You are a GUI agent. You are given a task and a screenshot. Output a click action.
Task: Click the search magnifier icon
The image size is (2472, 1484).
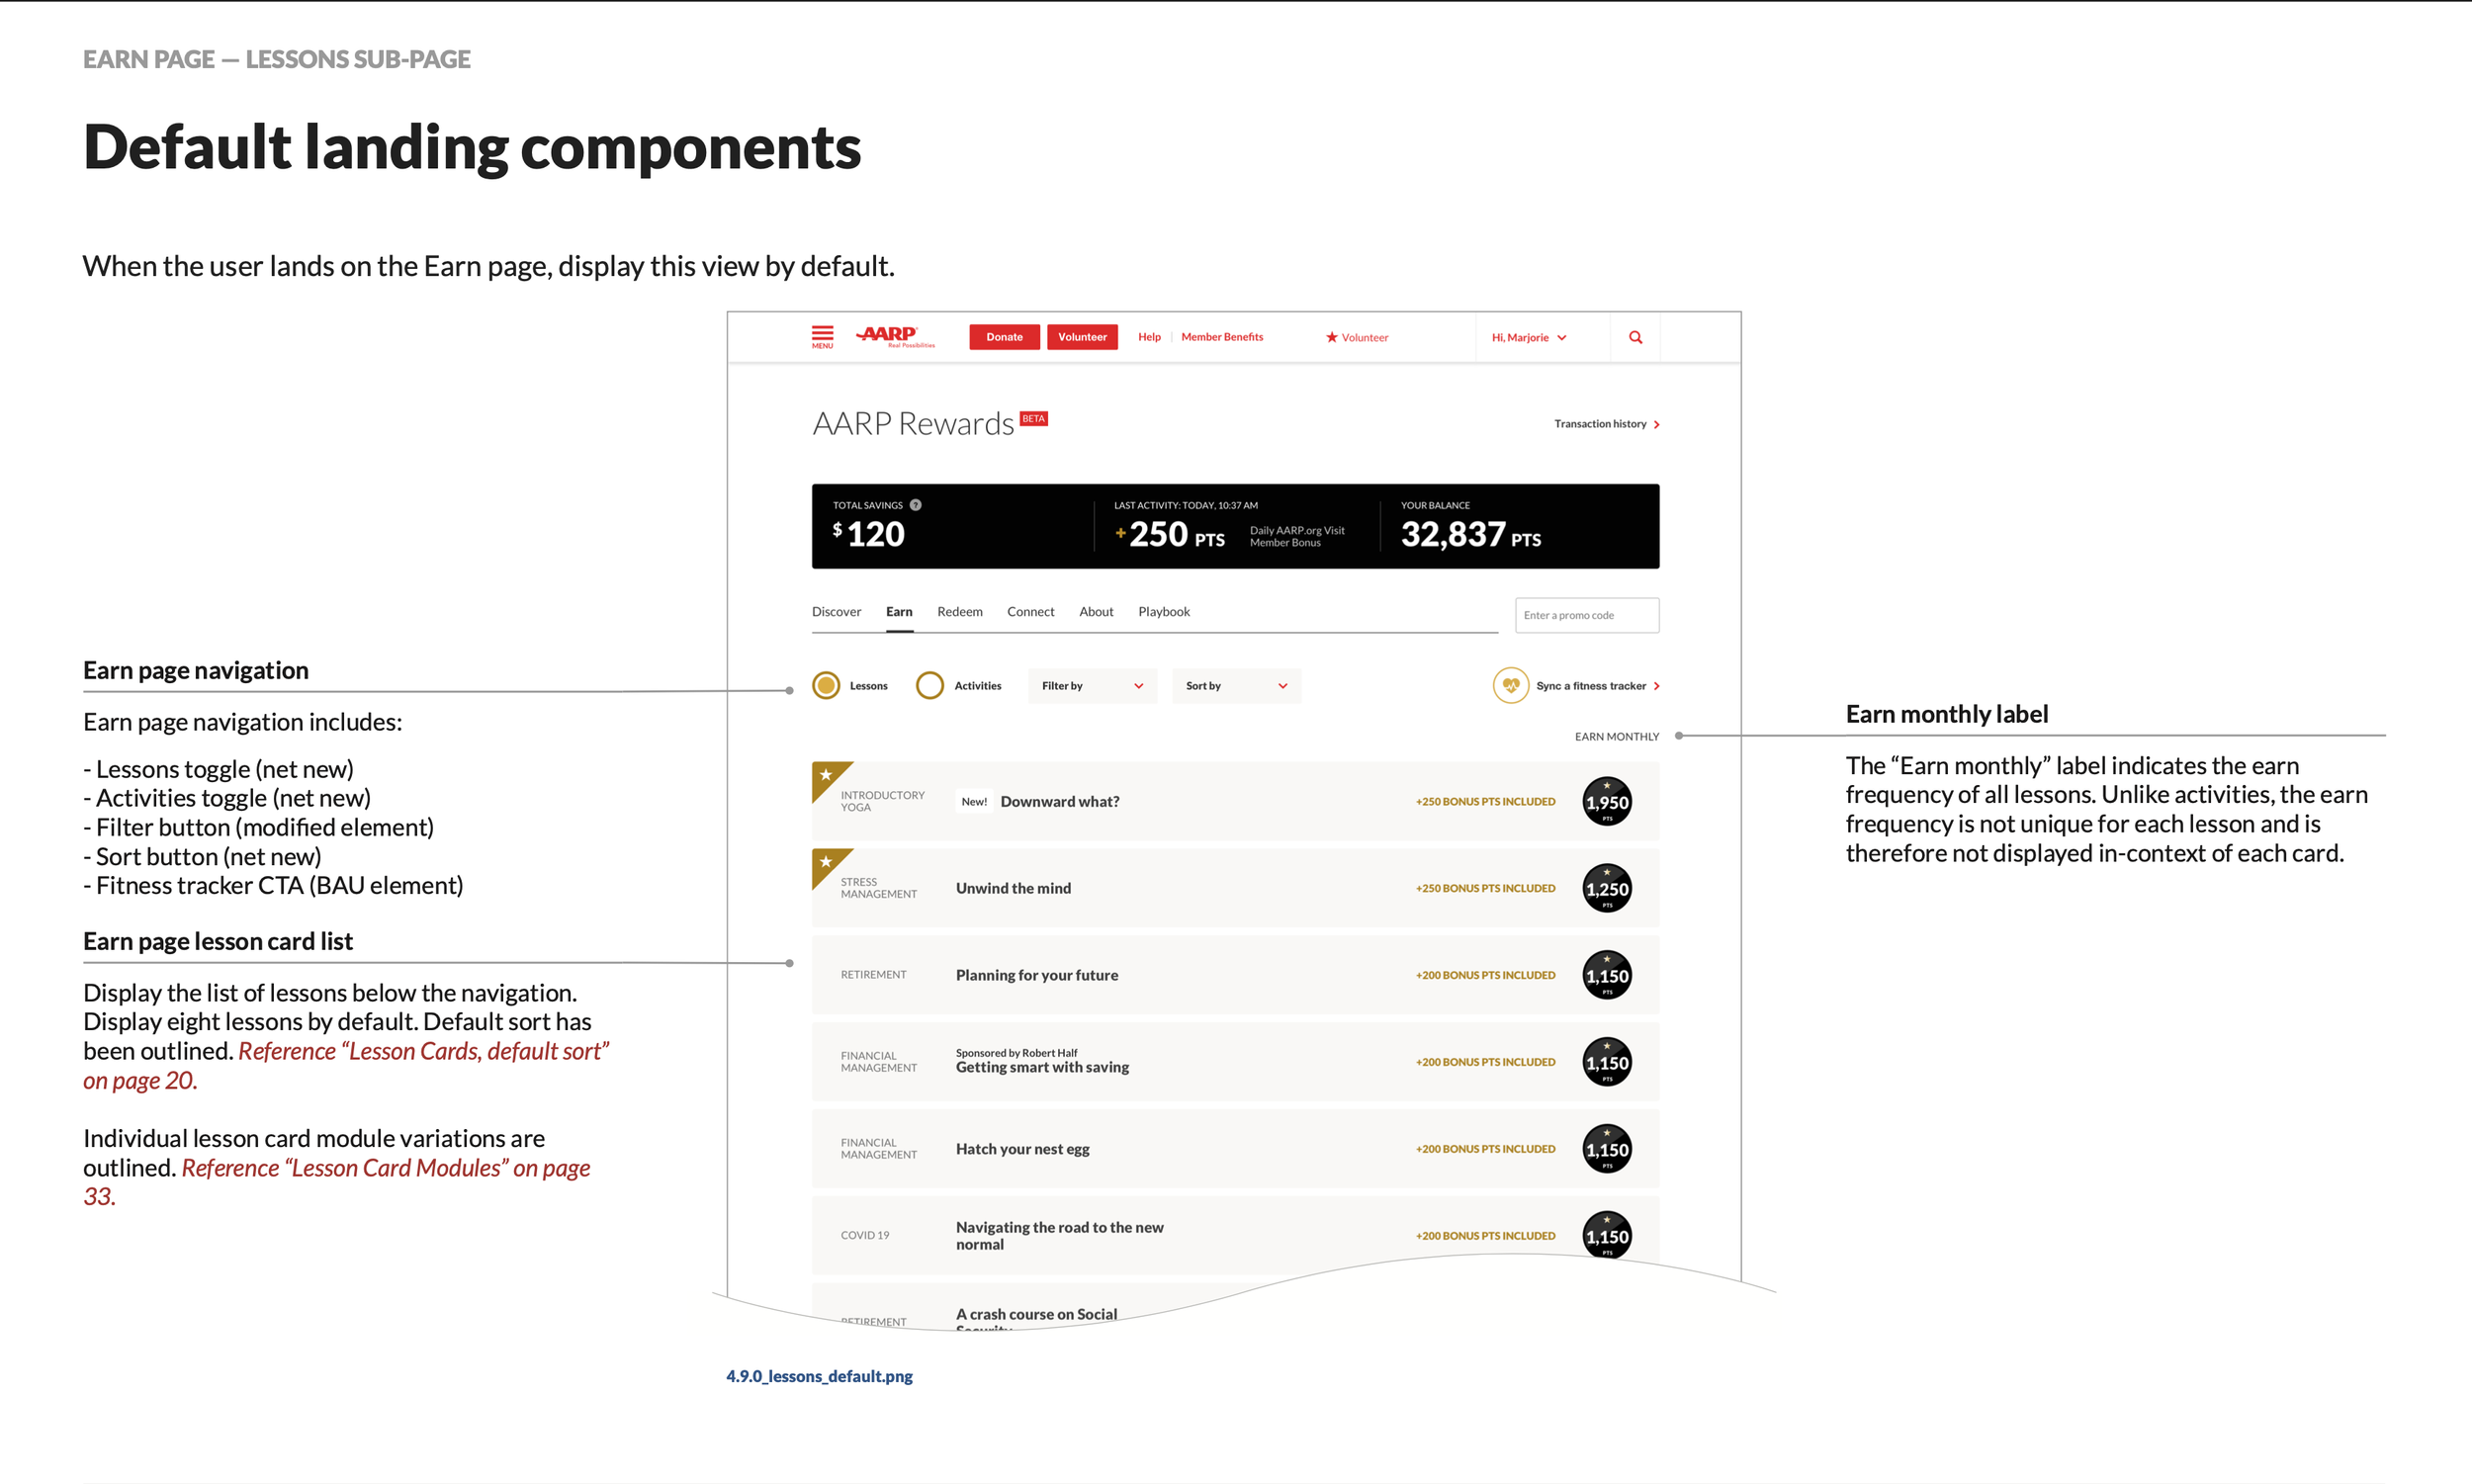(x=1635, y=337)
